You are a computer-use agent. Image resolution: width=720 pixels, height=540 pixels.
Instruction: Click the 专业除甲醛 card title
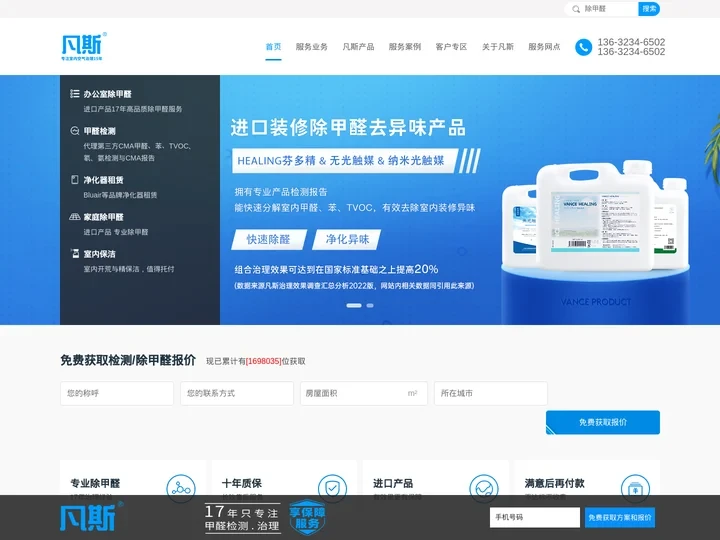click(95, 483)
